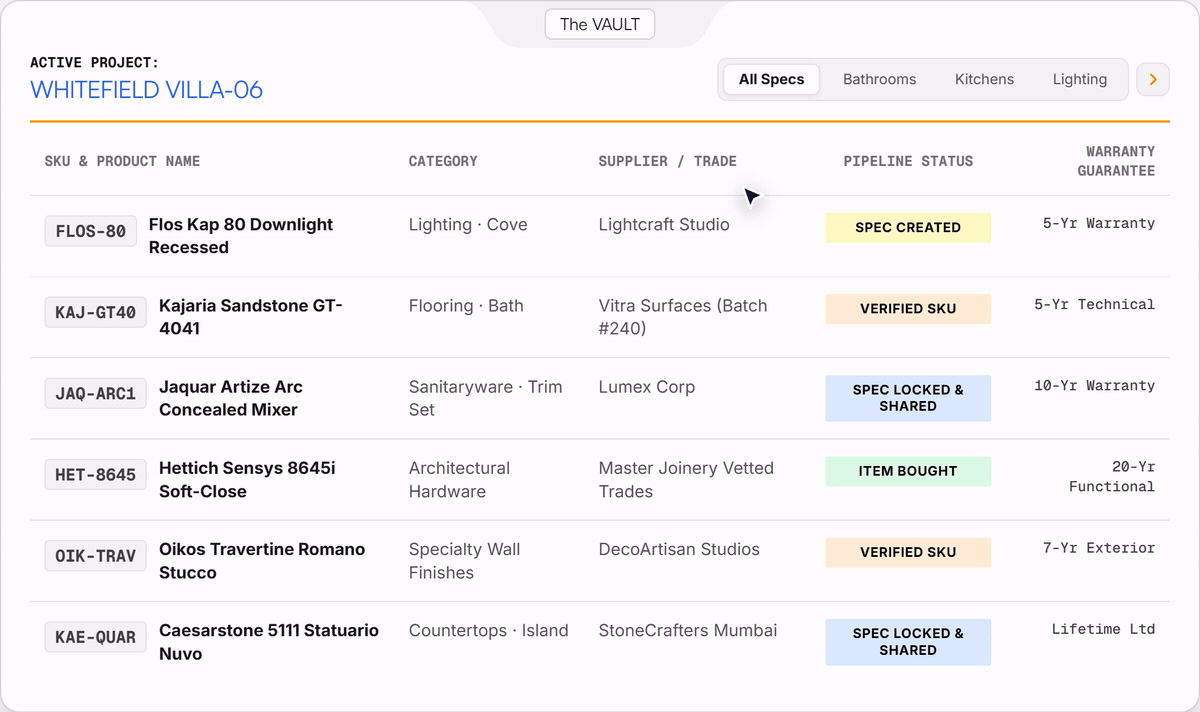1200x712 pixels.
Task: Click the Active Project label
Action: (x=95, y=62)
